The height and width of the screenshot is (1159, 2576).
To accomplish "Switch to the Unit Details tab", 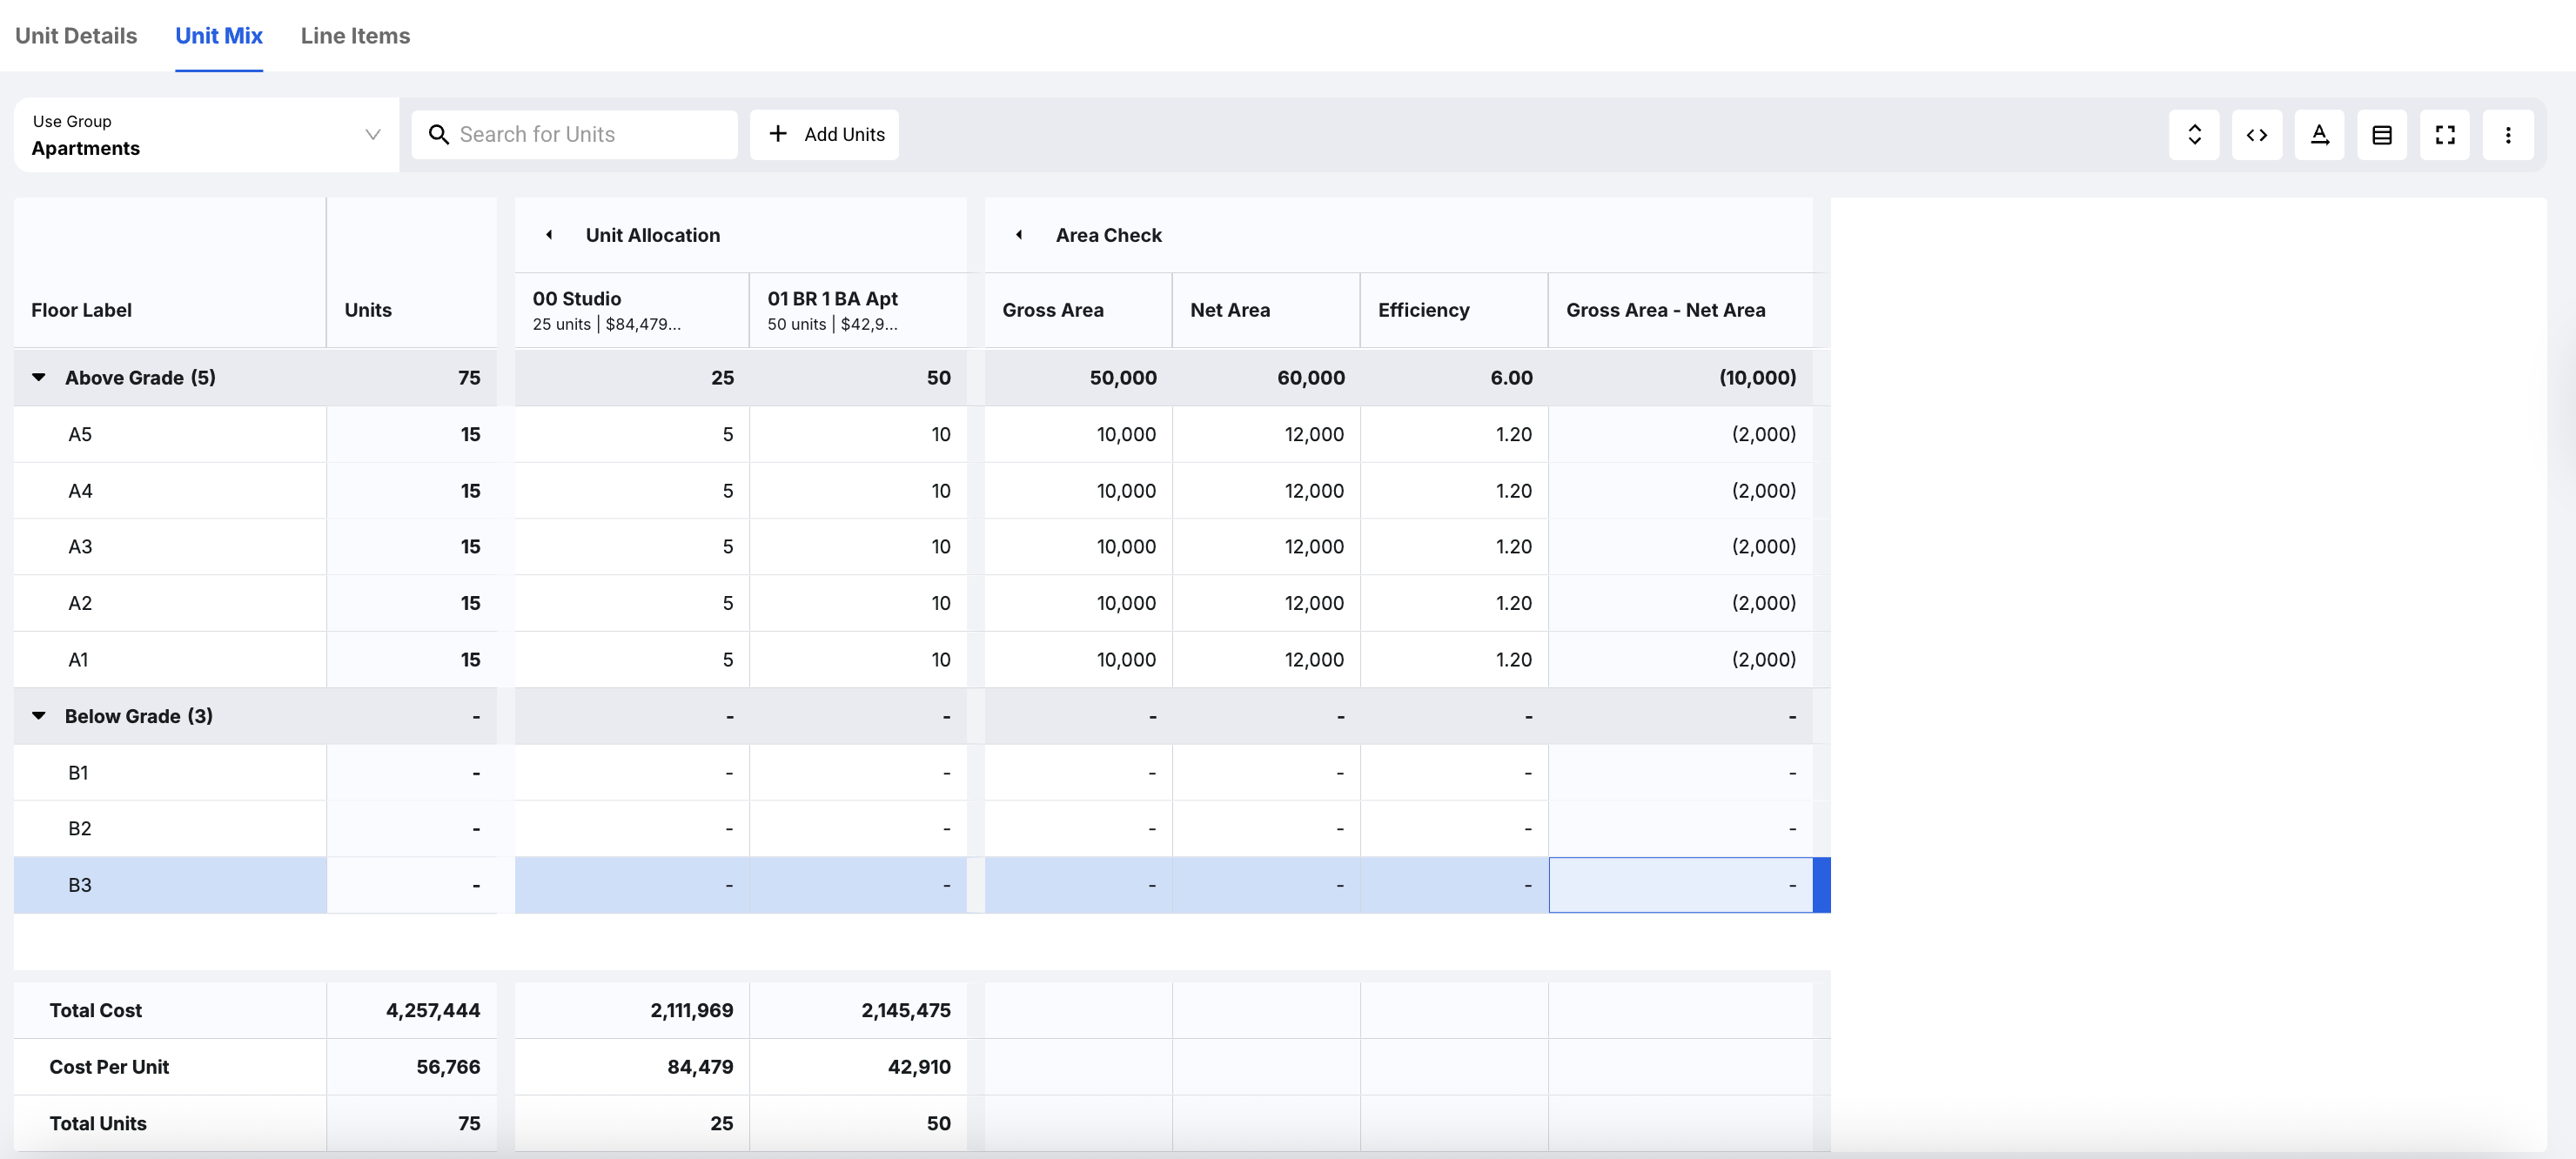I will point(76,36).
